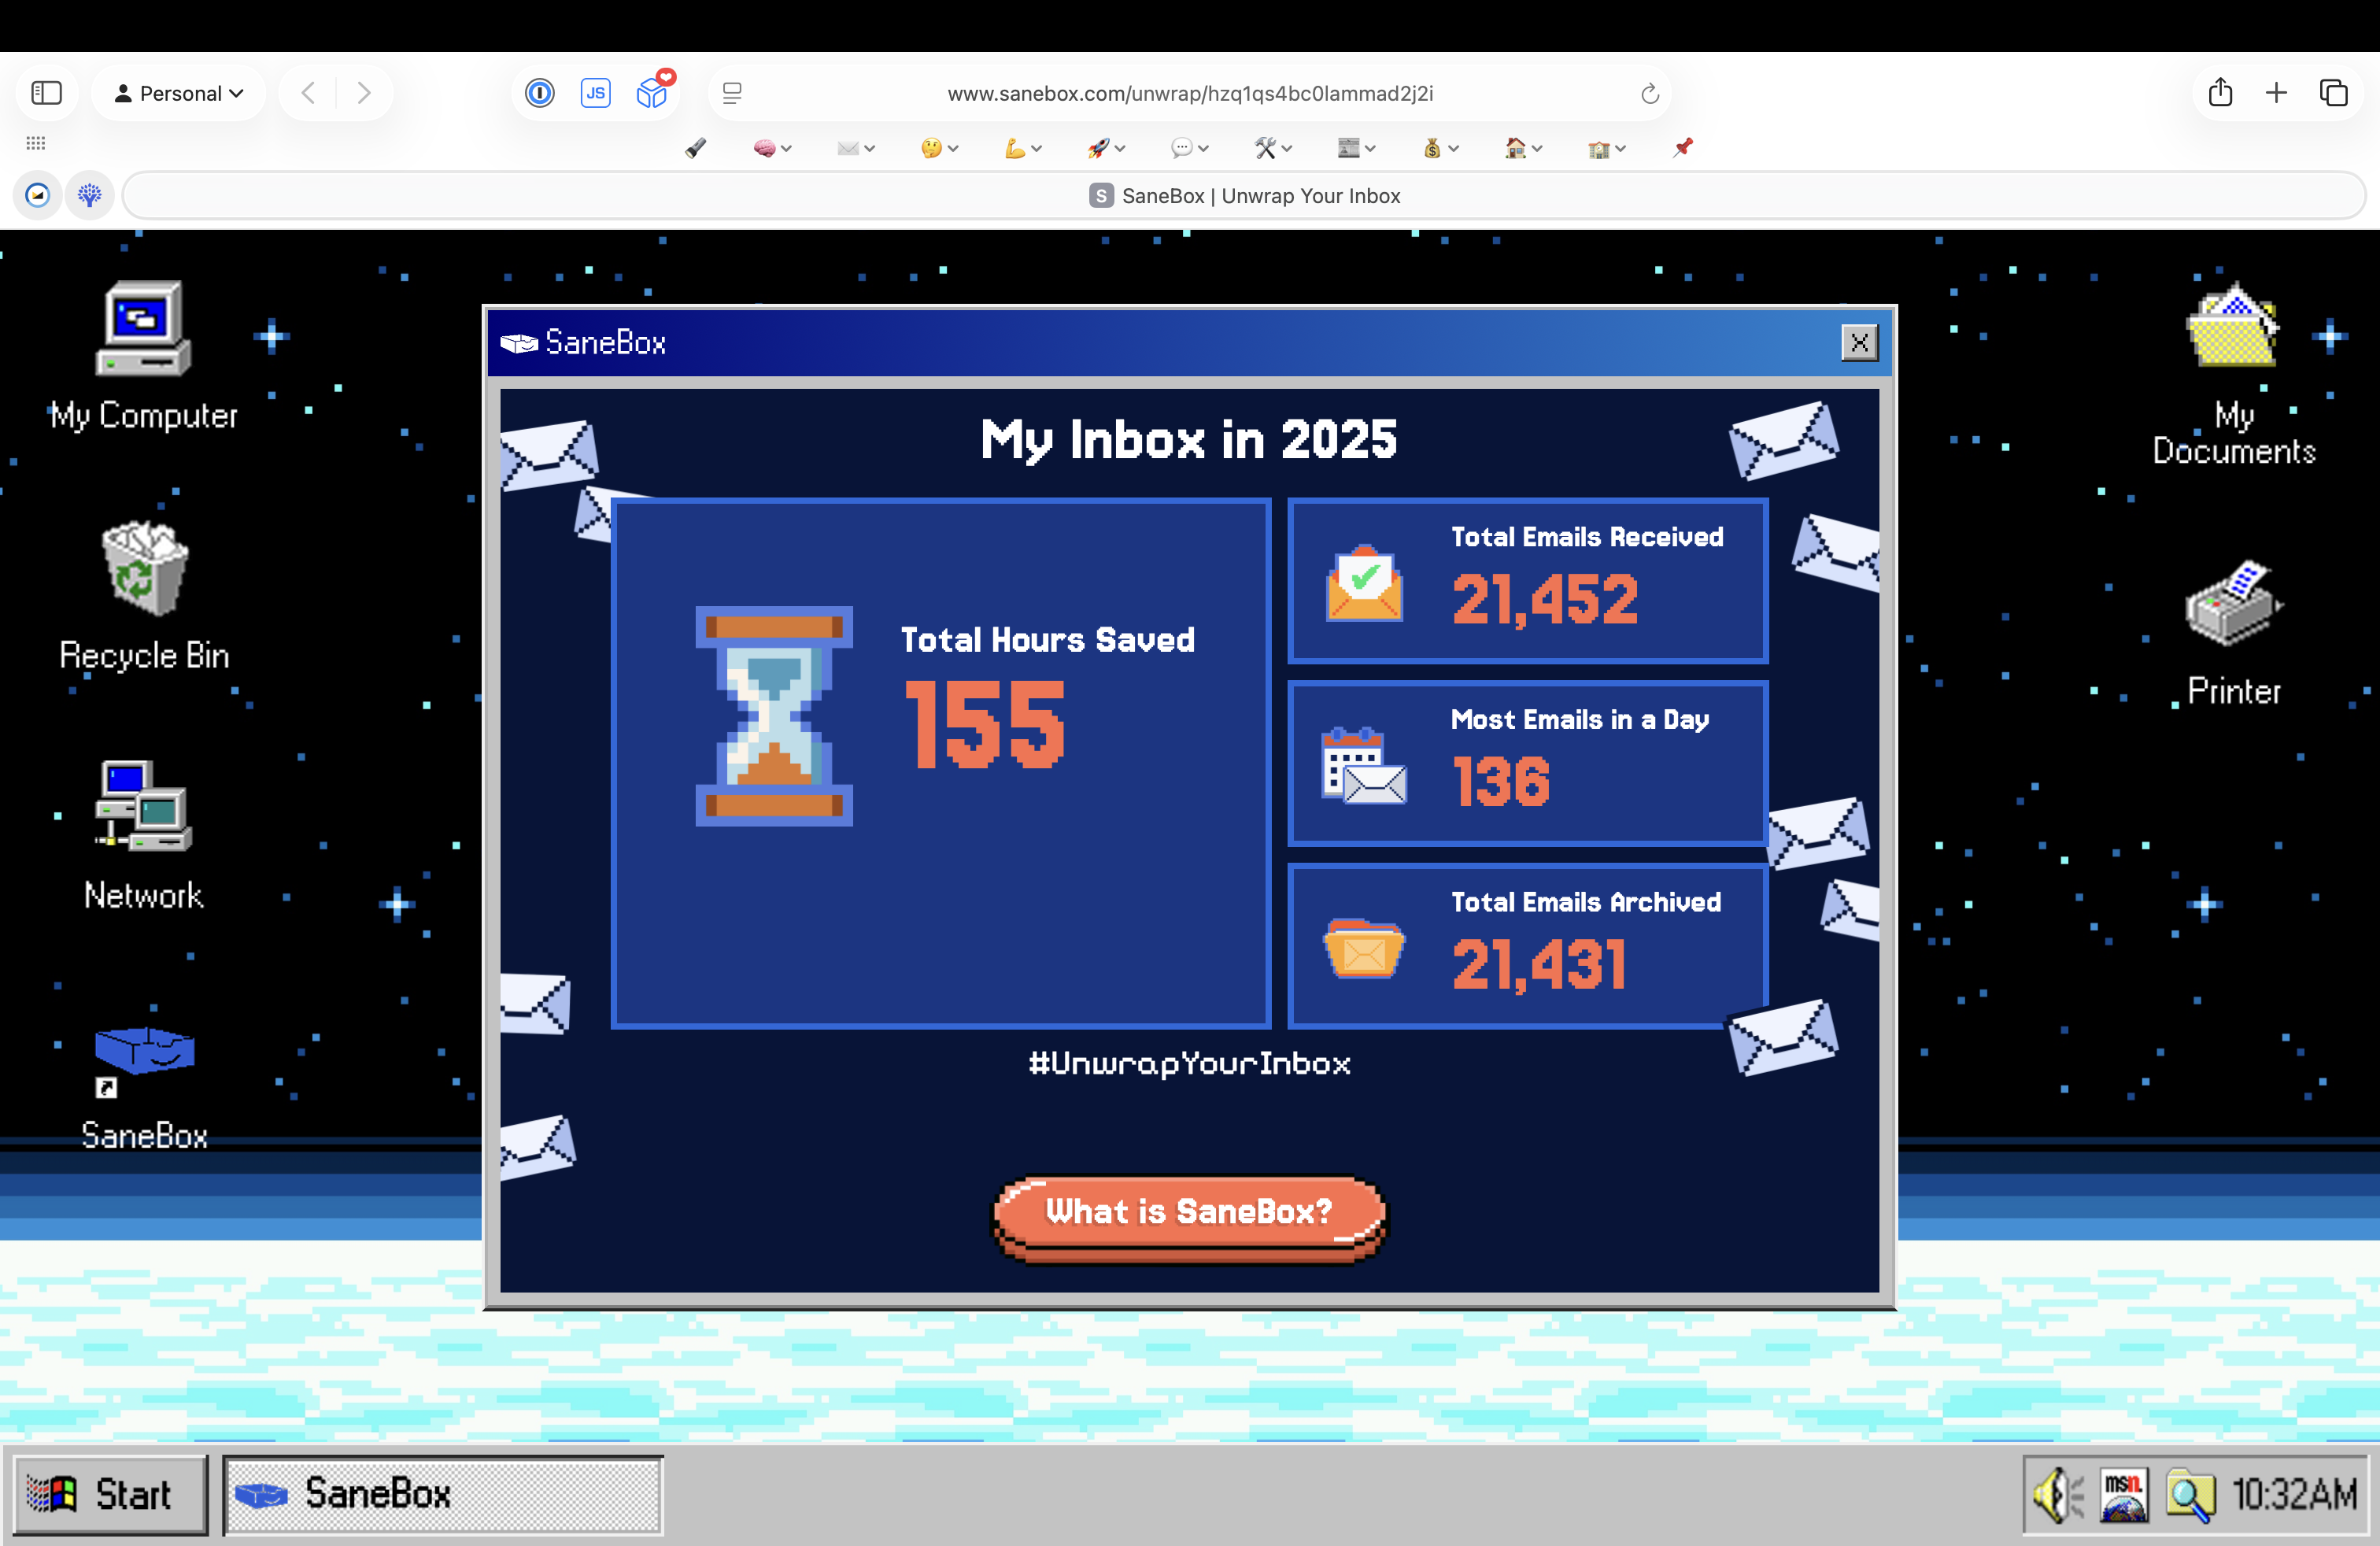
Task: Select the SaneBox Unwrap Your Inbox tab
Action: (x=1244, y=196)
